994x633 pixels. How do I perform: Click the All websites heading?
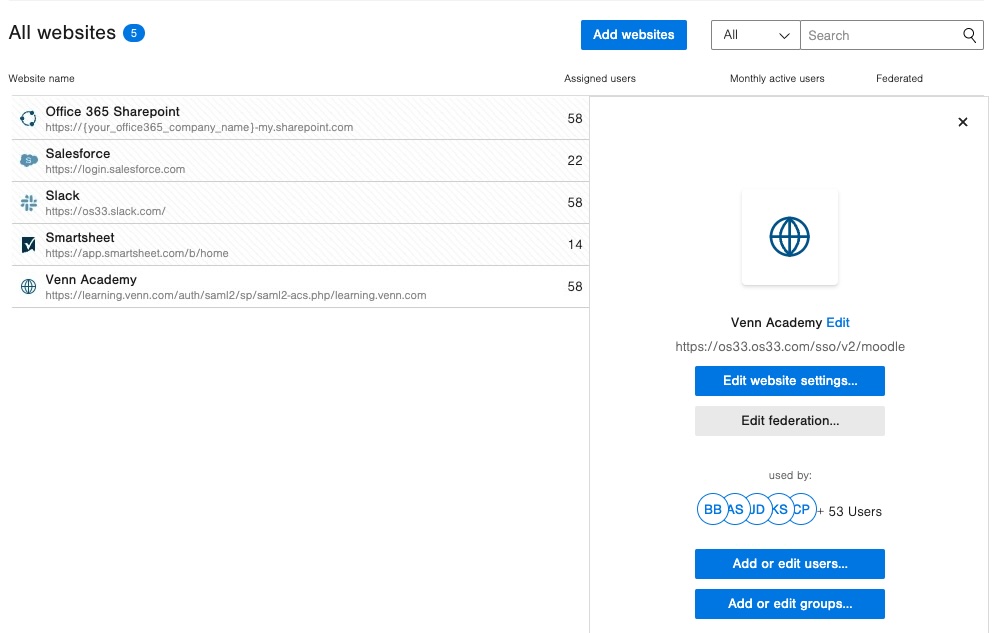[62, 33]
